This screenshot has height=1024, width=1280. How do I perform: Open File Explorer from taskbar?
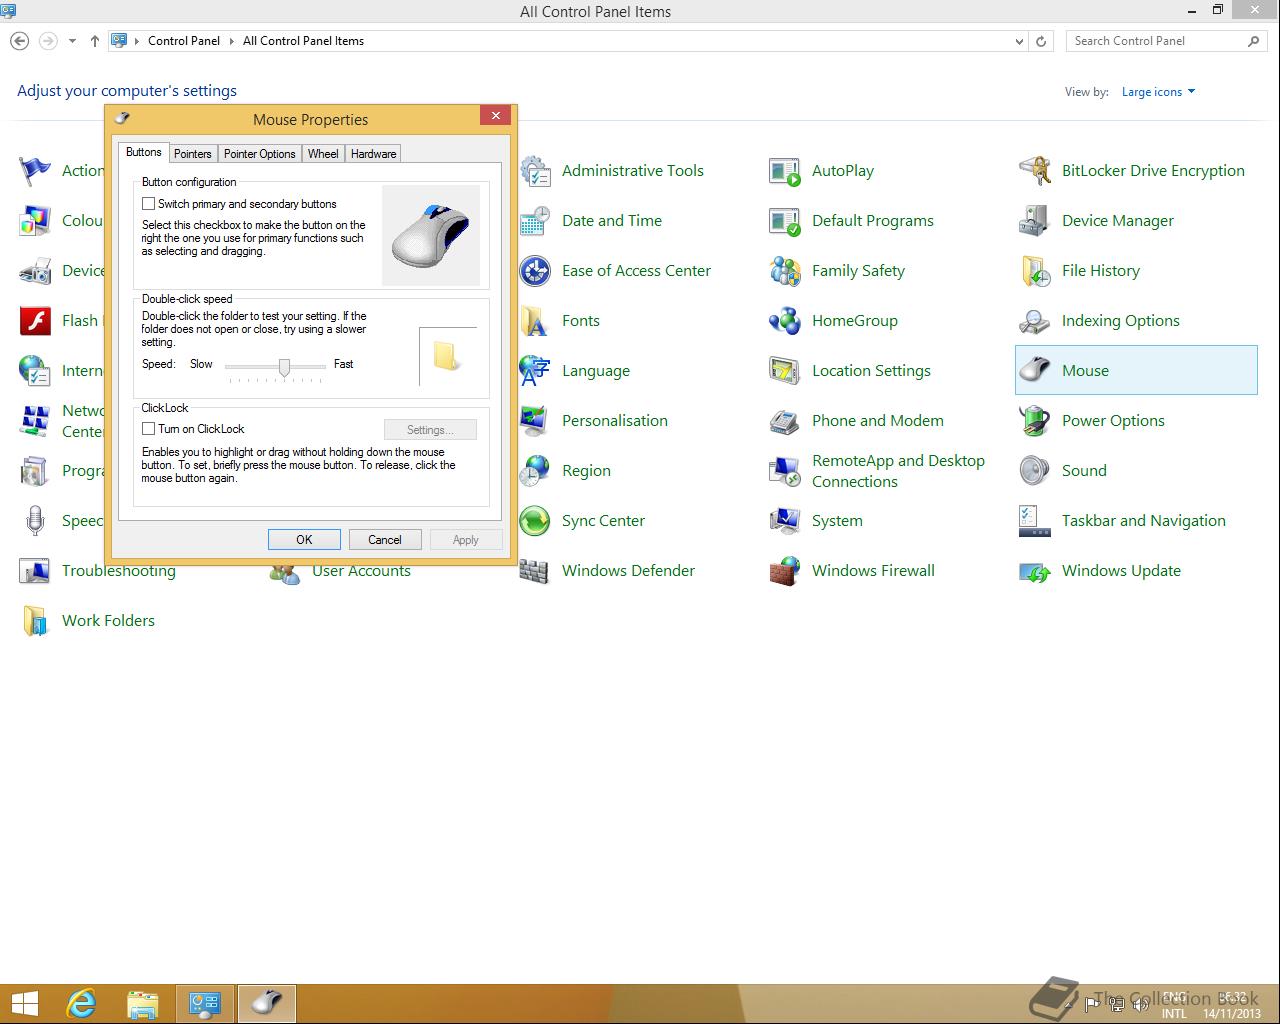click(143, 1003)
